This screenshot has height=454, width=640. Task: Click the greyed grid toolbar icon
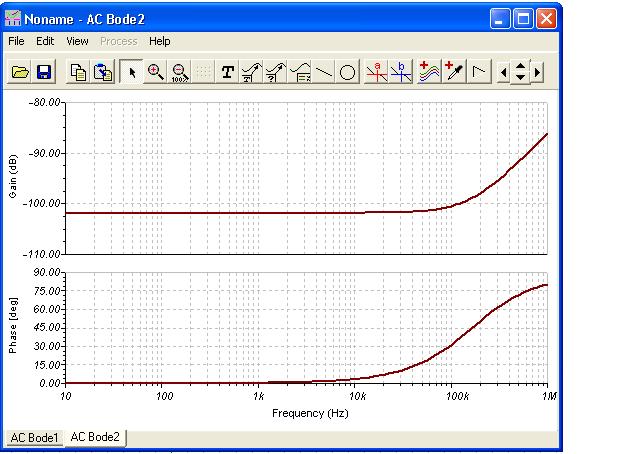tap(203, 72)
